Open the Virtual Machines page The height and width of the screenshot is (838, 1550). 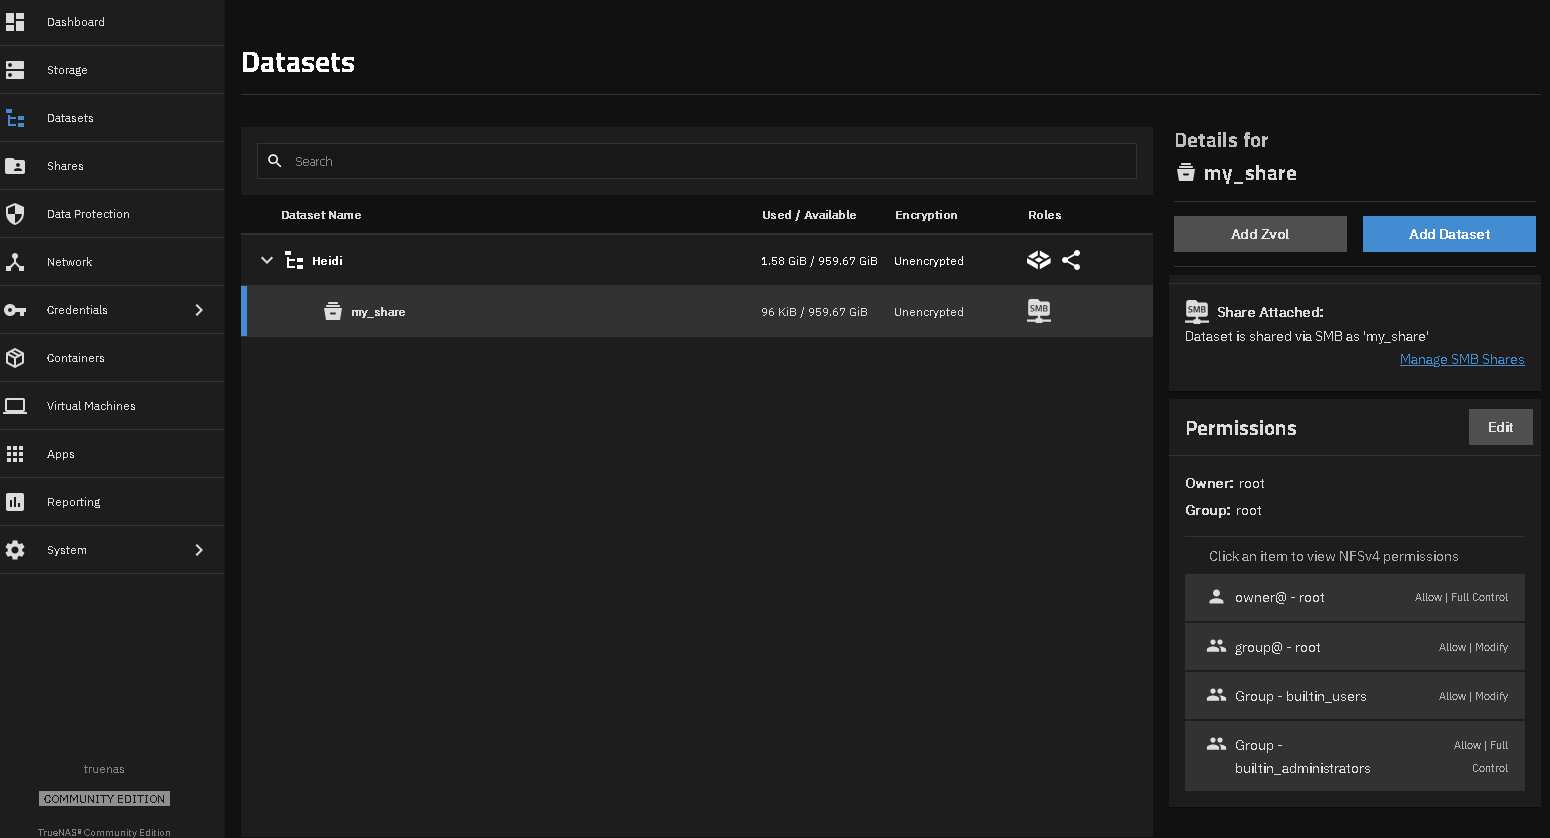coord(91,406)
